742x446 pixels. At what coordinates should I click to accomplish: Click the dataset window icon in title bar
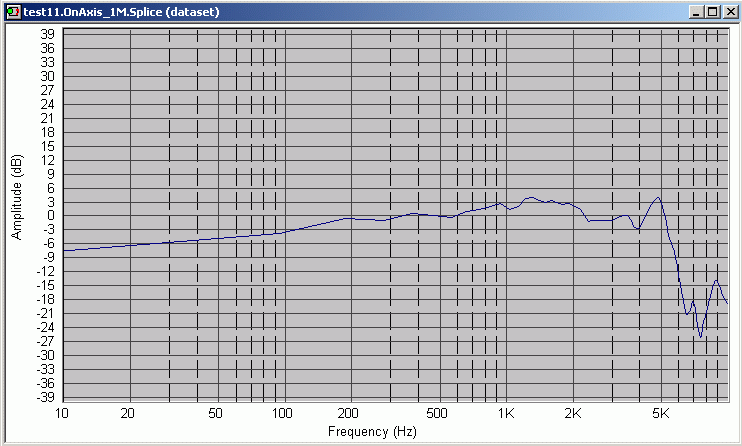(x=13, y=12)
